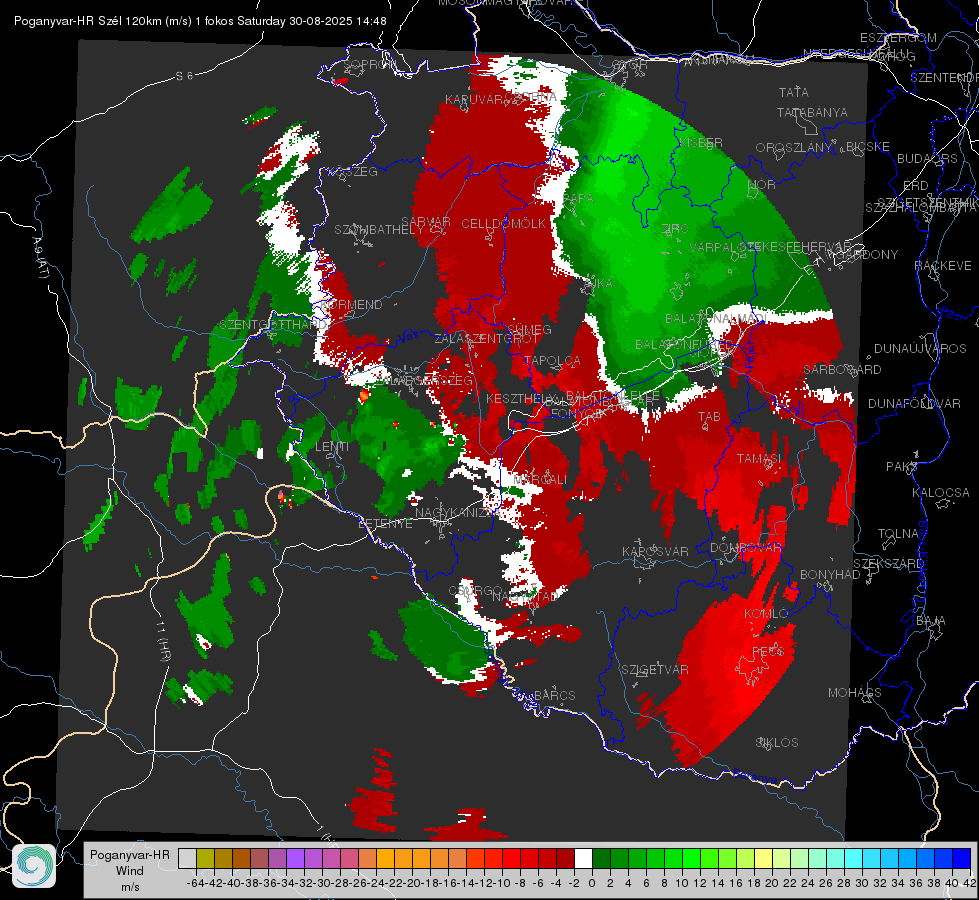Select the ZALASZENTGROT label
979x900 pixels.
tap(487, 339)
